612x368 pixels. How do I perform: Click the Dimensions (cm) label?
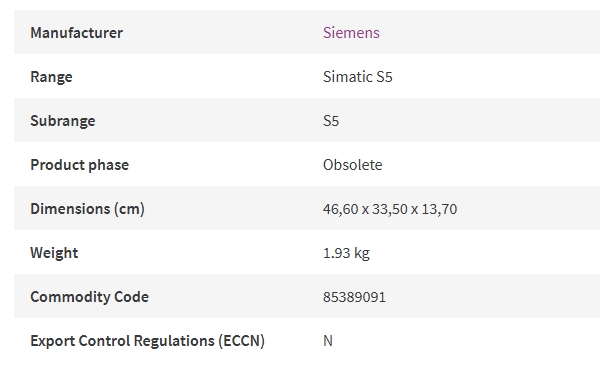(x=87, y=209)
